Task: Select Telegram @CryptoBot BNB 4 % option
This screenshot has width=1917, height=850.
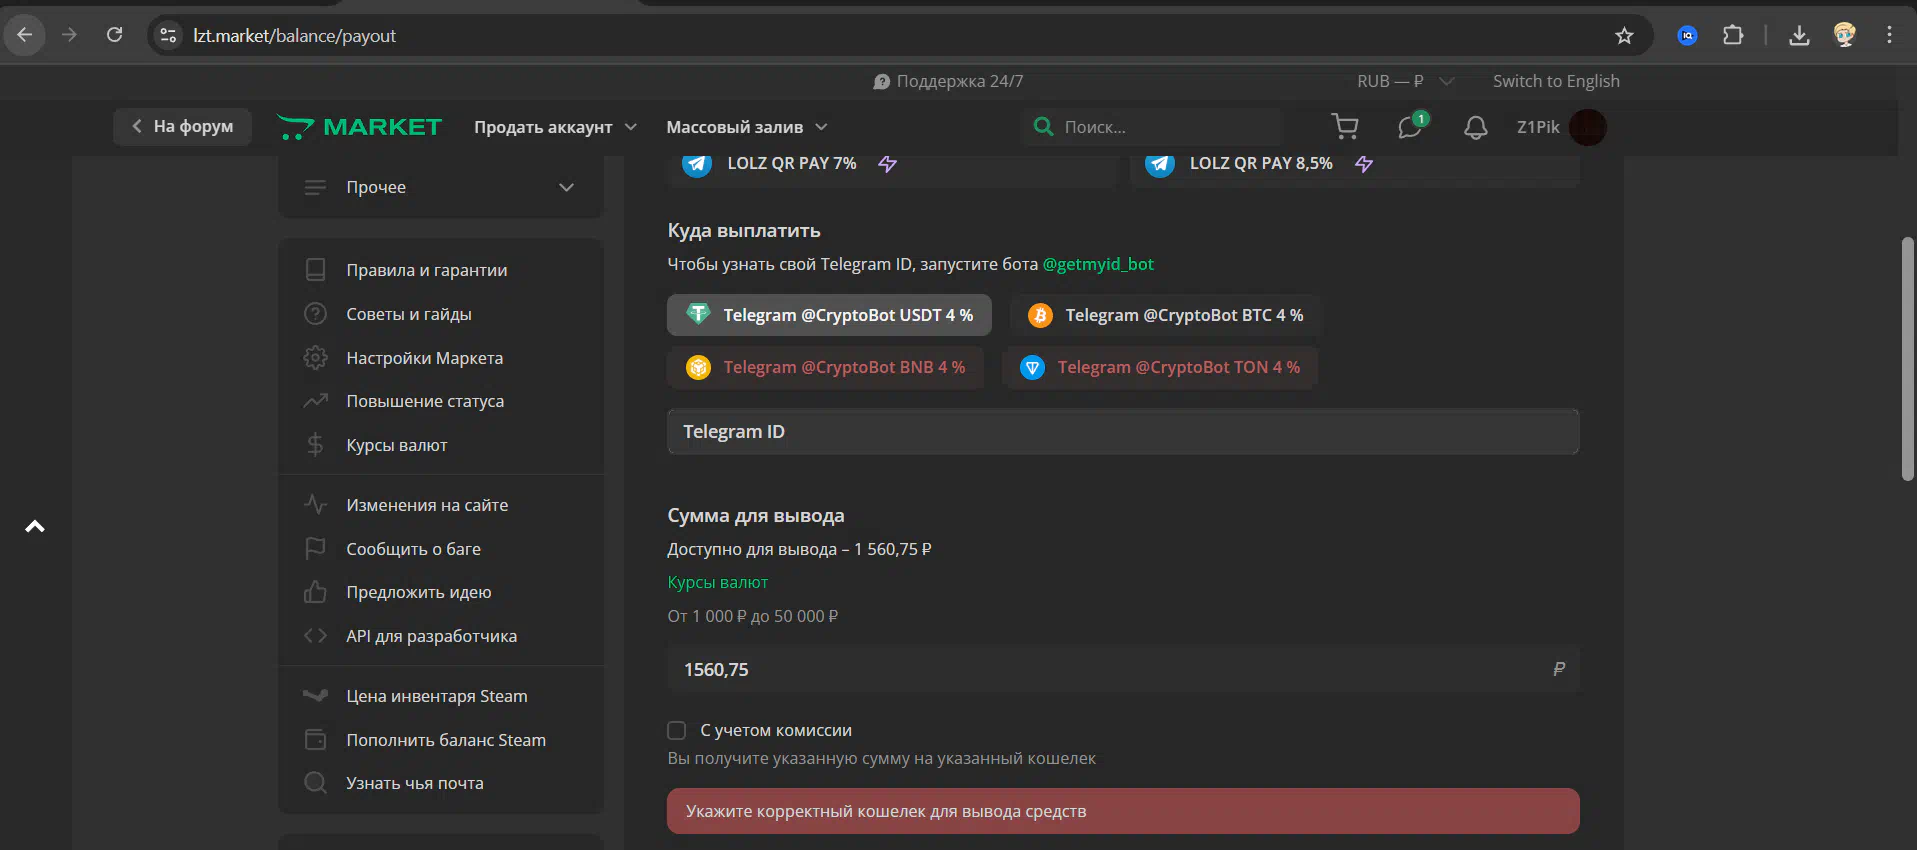Action: [x=825, y=367]
